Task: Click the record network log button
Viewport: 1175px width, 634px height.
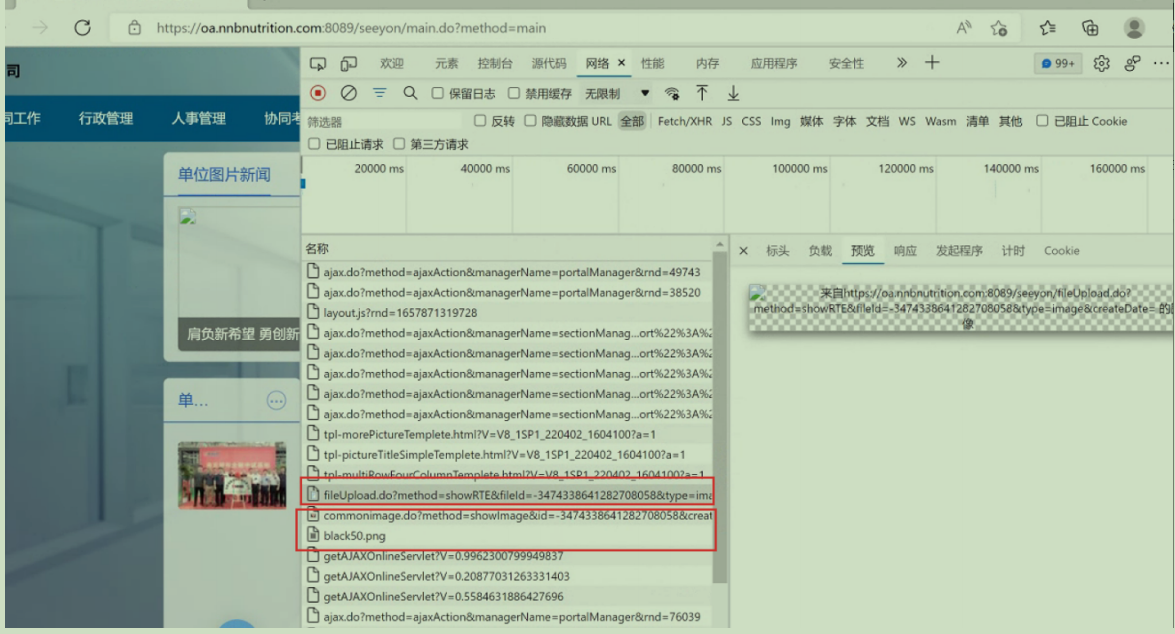Action: pyautogui.click(x=318, y=93)
